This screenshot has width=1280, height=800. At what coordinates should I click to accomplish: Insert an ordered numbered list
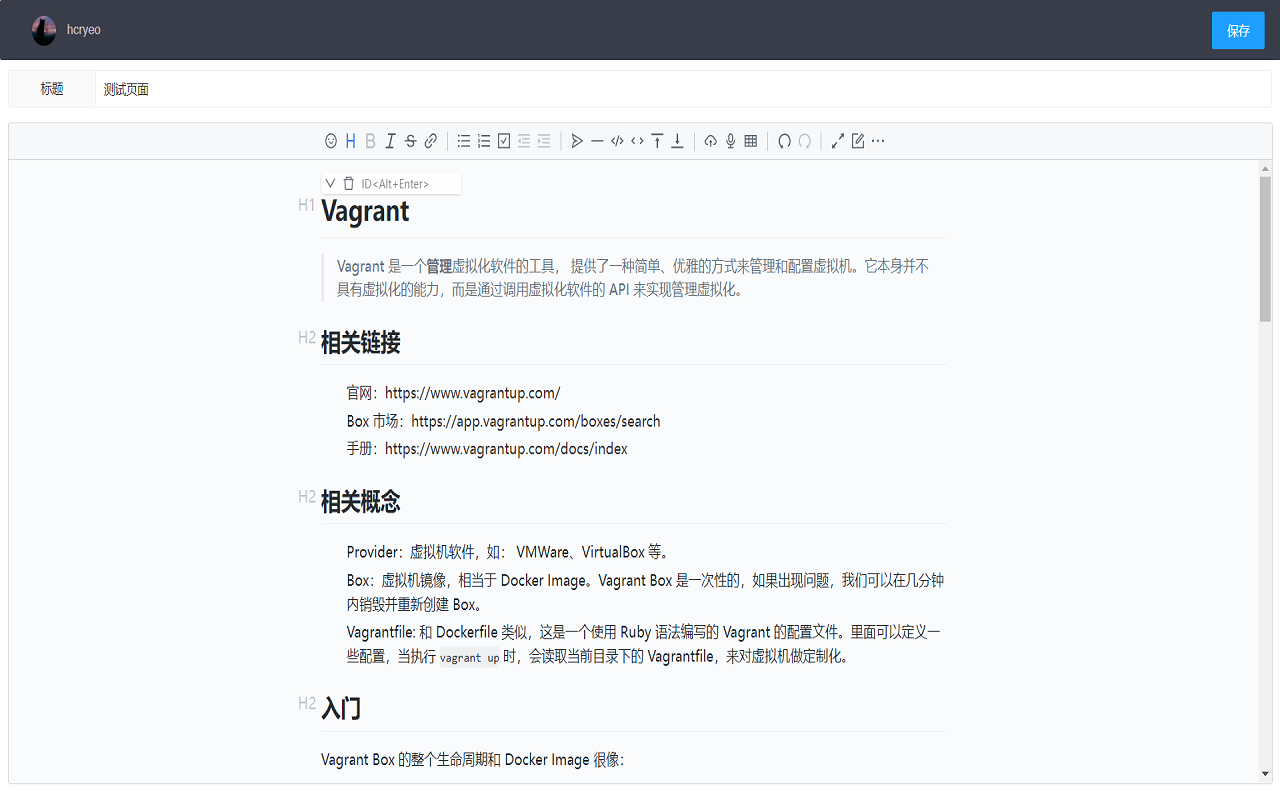(484, 141)
